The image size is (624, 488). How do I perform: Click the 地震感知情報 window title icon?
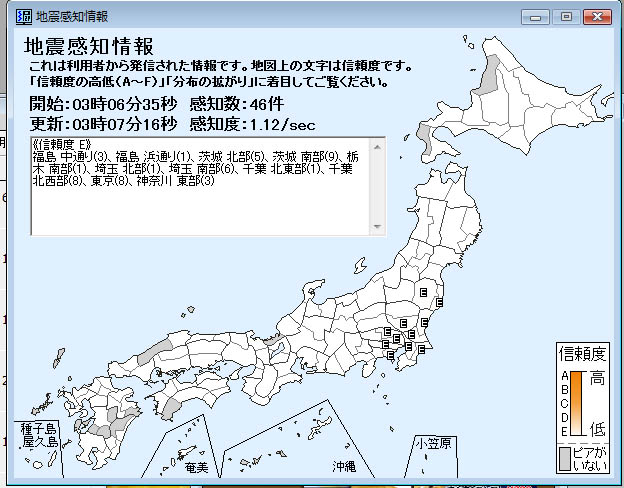tap(23, 17)
